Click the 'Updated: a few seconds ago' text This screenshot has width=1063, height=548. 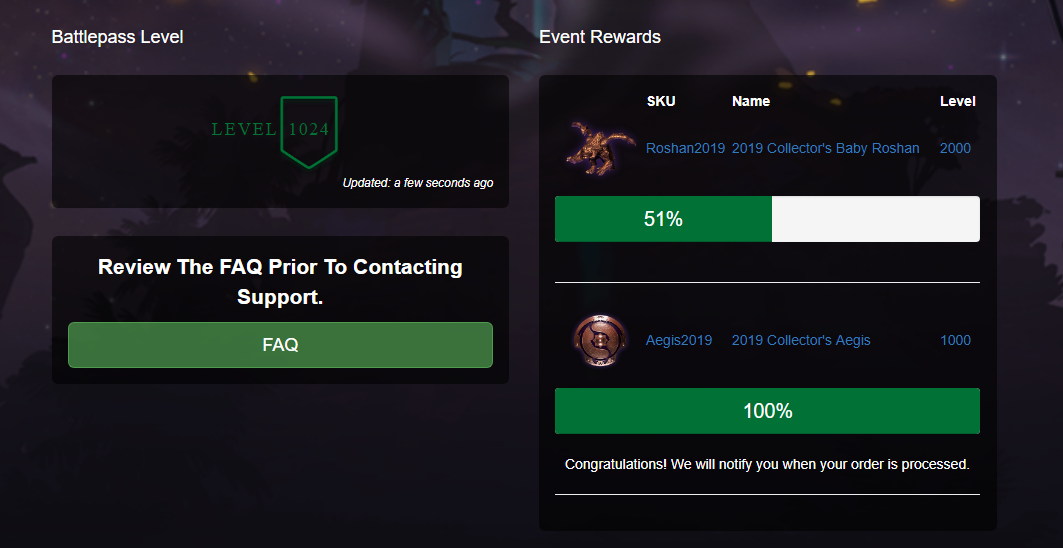click(417, 183)
